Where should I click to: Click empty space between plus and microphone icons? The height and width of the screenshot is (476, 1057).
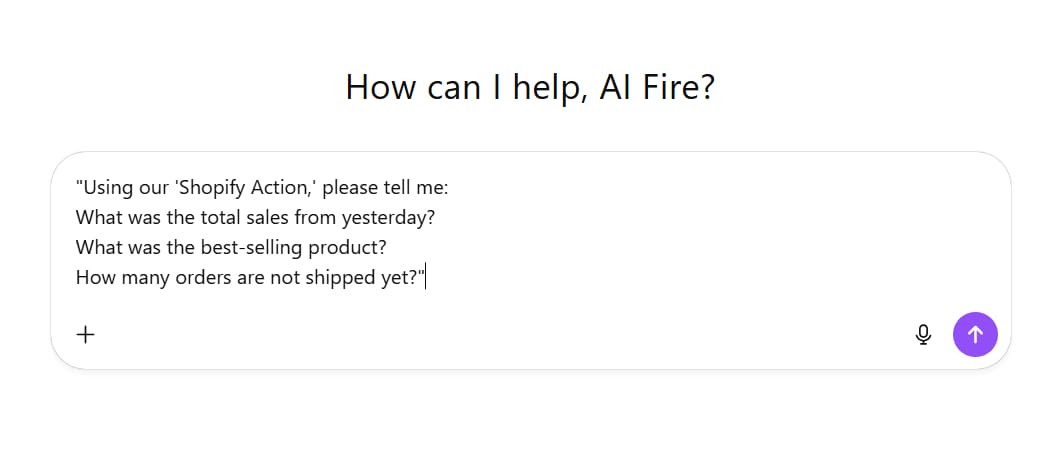500,335
